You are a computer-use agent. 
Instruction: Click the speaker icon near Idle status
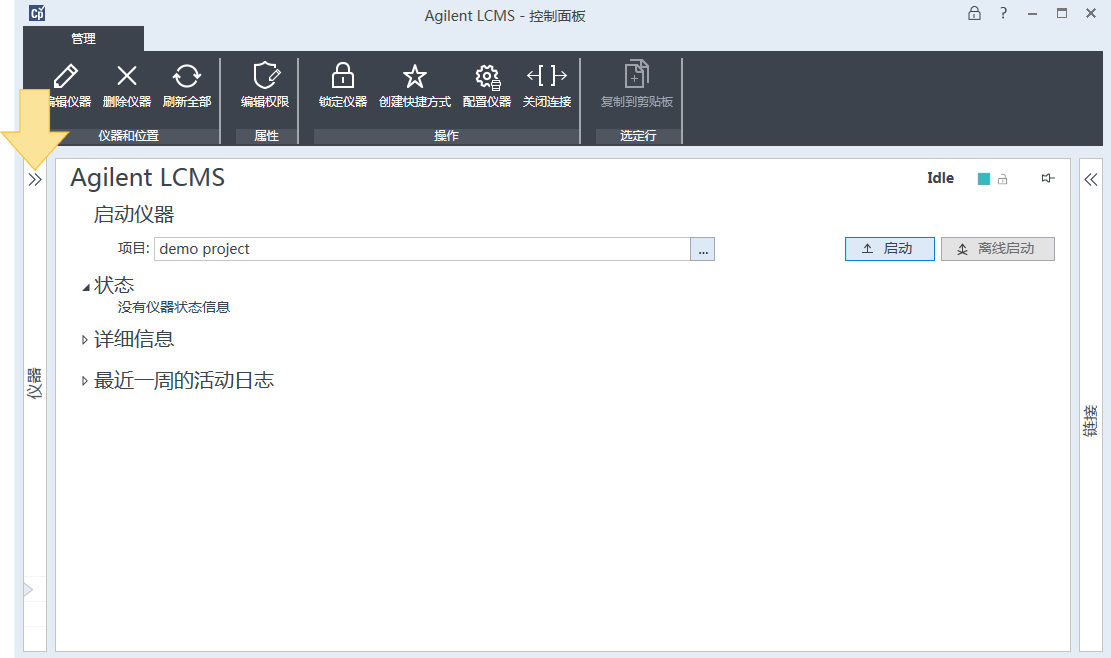click(1048, 178)
